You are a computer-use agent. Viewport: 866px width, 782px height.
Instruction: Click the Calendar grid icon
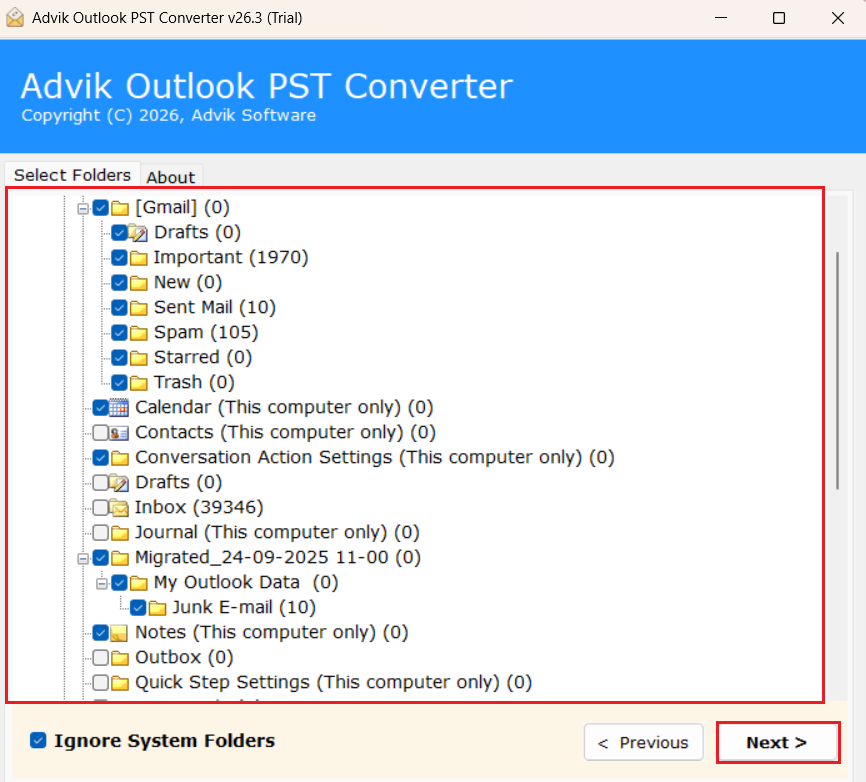119,408
